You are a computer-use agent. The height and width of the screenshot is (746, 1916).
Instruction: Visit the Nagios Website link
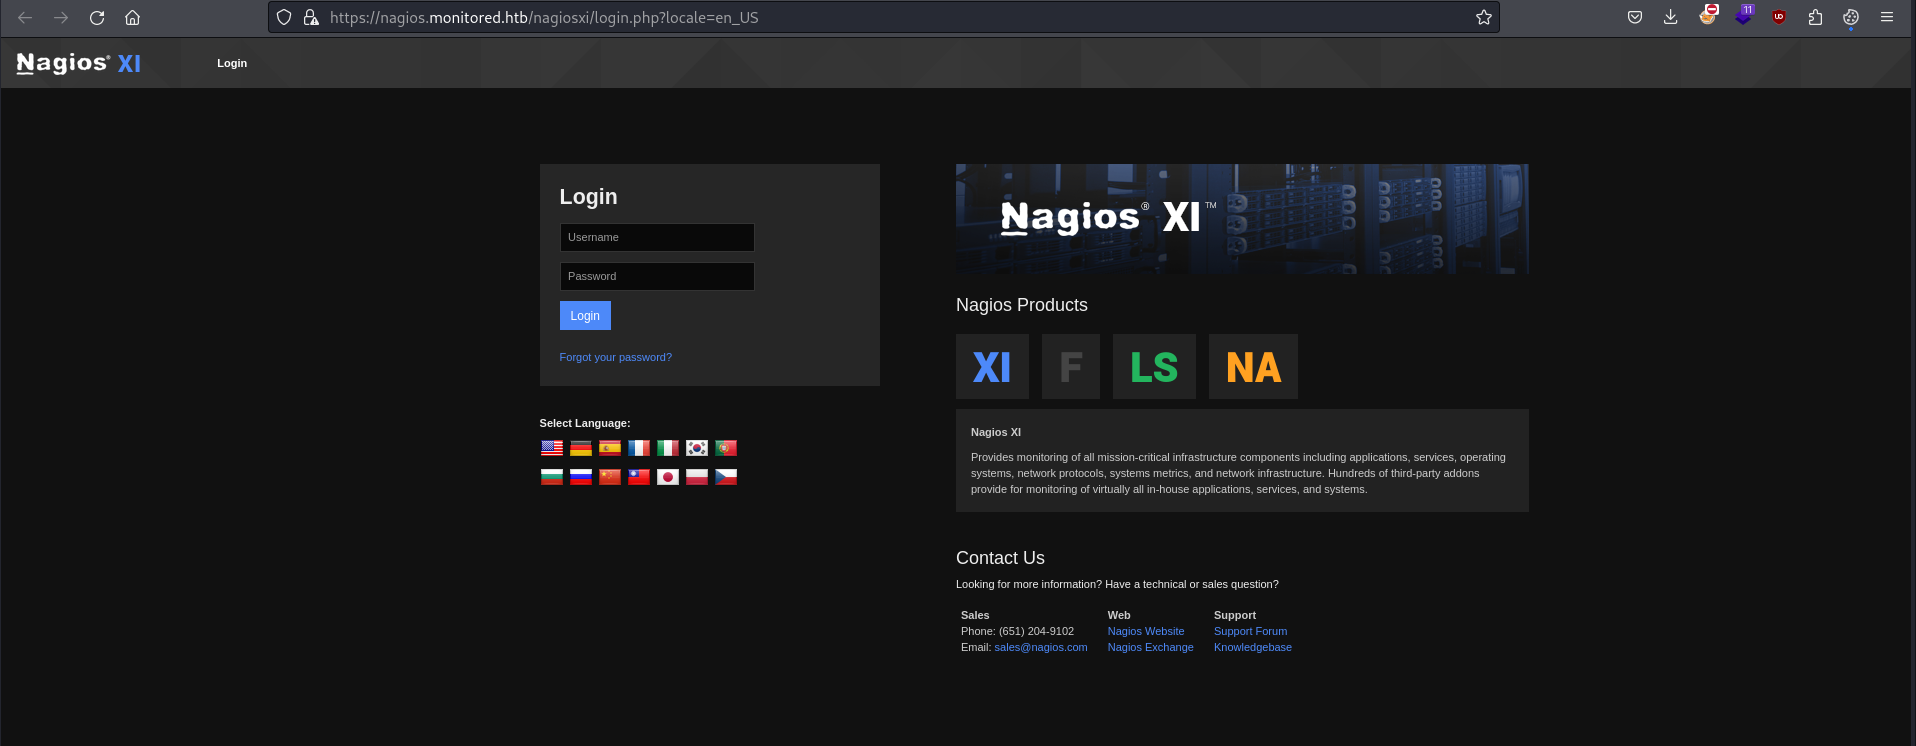click(x=1146, y=631)
